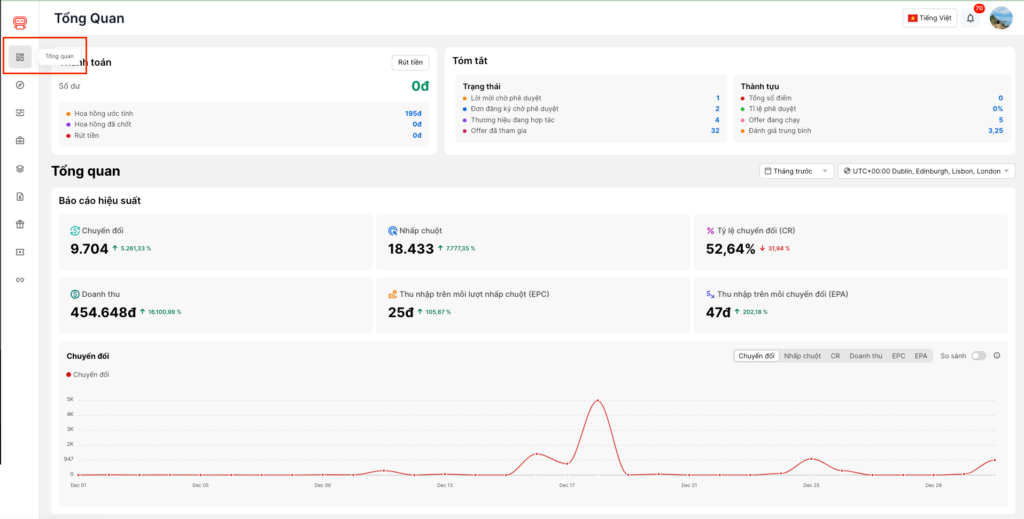Open the ticket voucher icon in the sidebar
This screenshot has height=519, width=1024.
pyautogui.click(x=20, y=252)
